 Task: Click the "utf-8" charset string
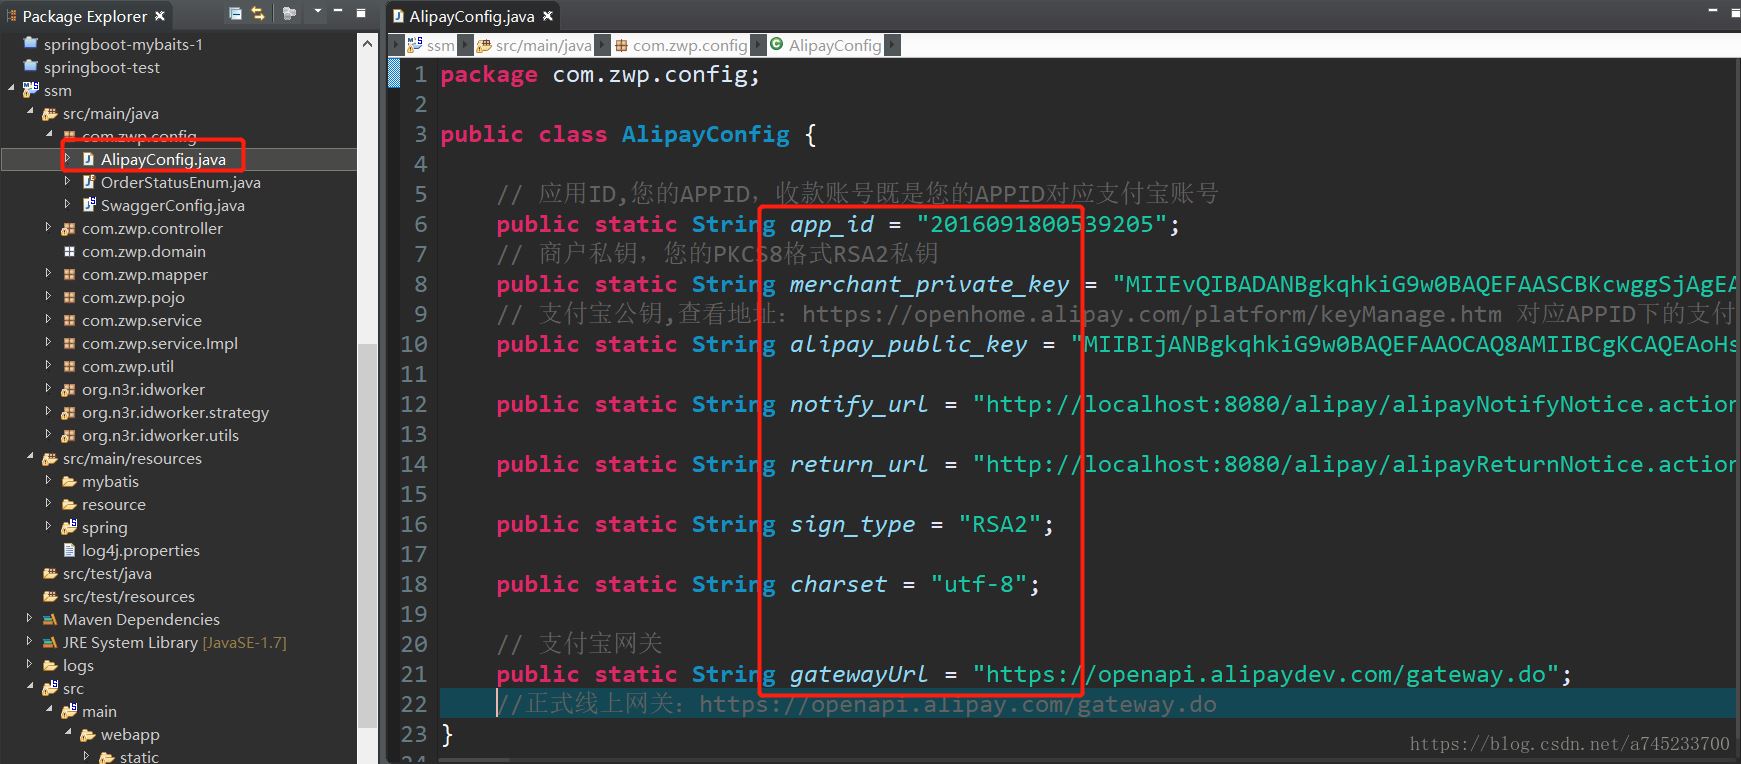pos(979,584)
